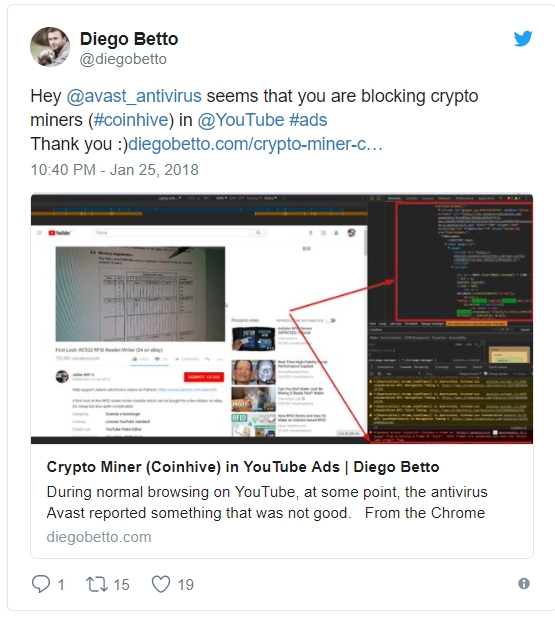Open the @avast_antivirus mention
Image resolution: width=555 pixels, height=617 pixels.
click(134, 96)
